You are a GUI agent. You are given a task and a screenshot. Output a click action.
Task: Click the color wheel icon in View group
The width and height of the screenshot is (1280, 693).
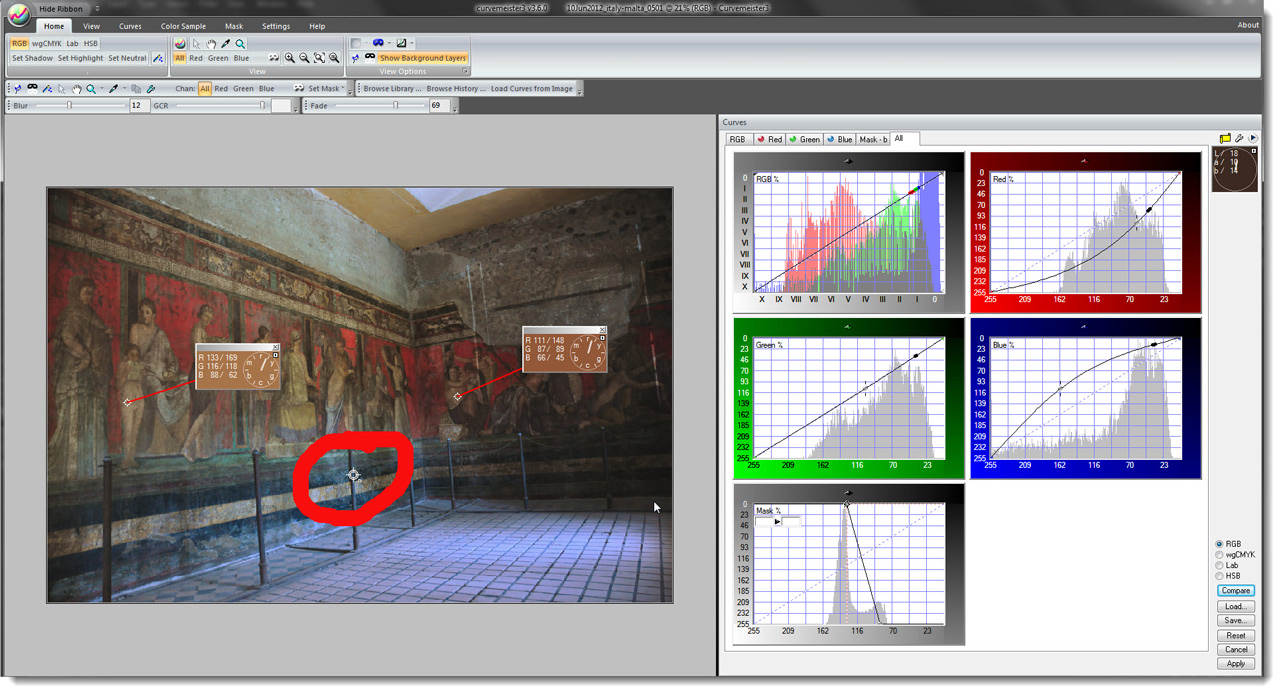click(180, 44)
